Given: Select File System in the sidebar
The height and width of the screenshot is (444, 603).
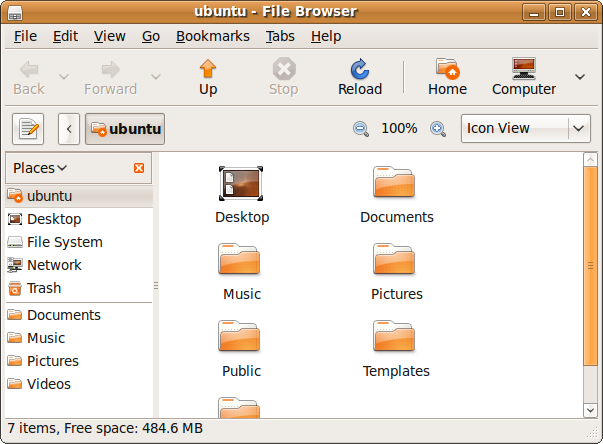Looking at the screenshot, I should pos(64,242).
